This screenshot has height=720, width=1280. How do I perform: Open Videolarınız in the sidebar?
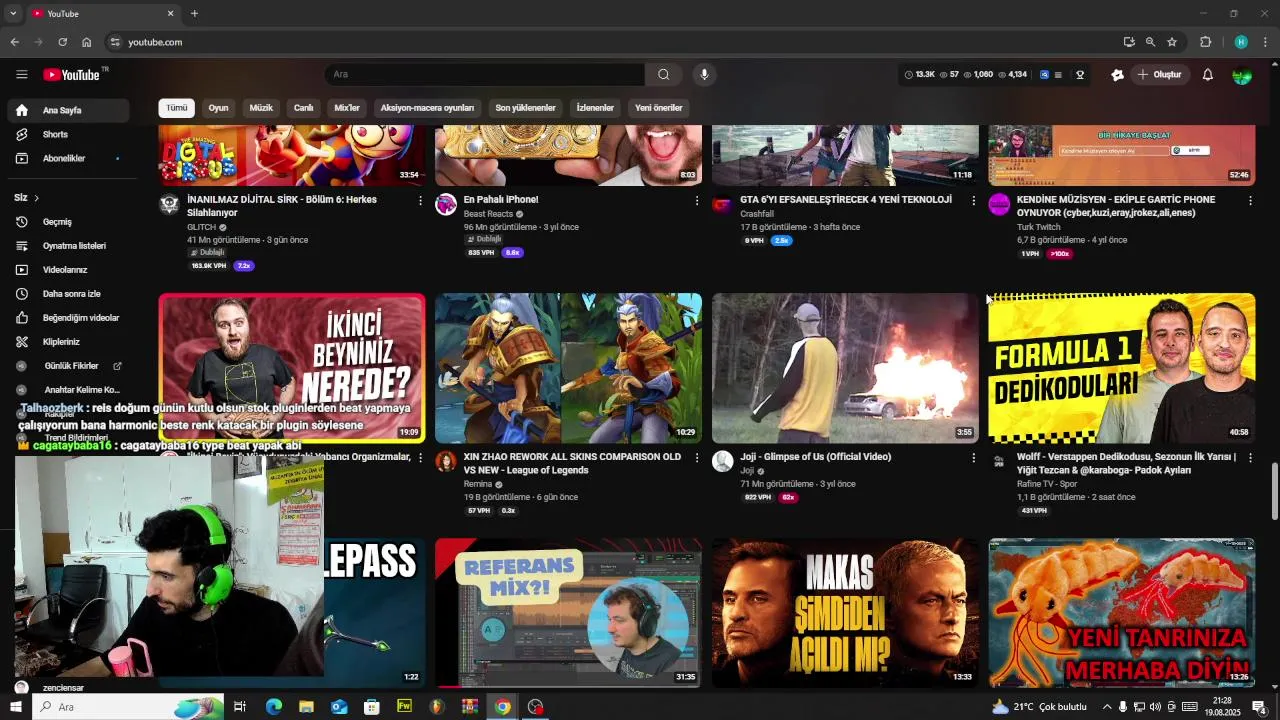68,270
